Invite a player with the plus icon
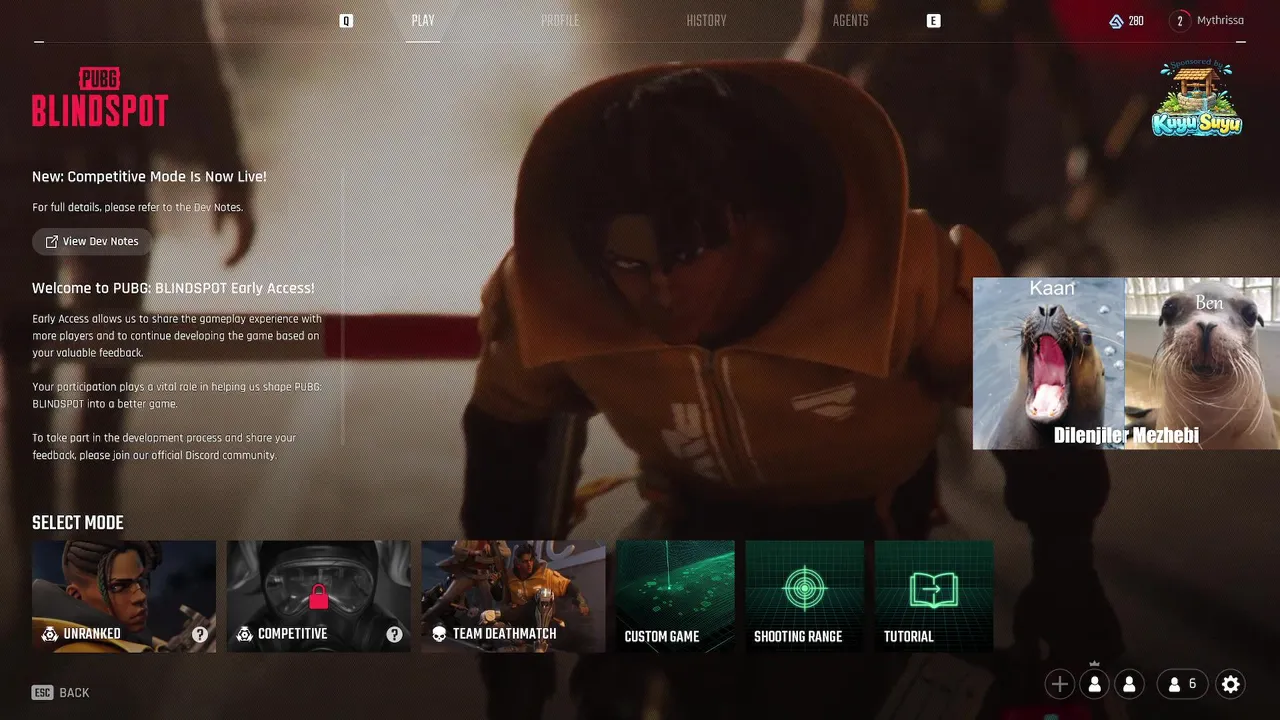1280x720 pixels. point(1060,684)
